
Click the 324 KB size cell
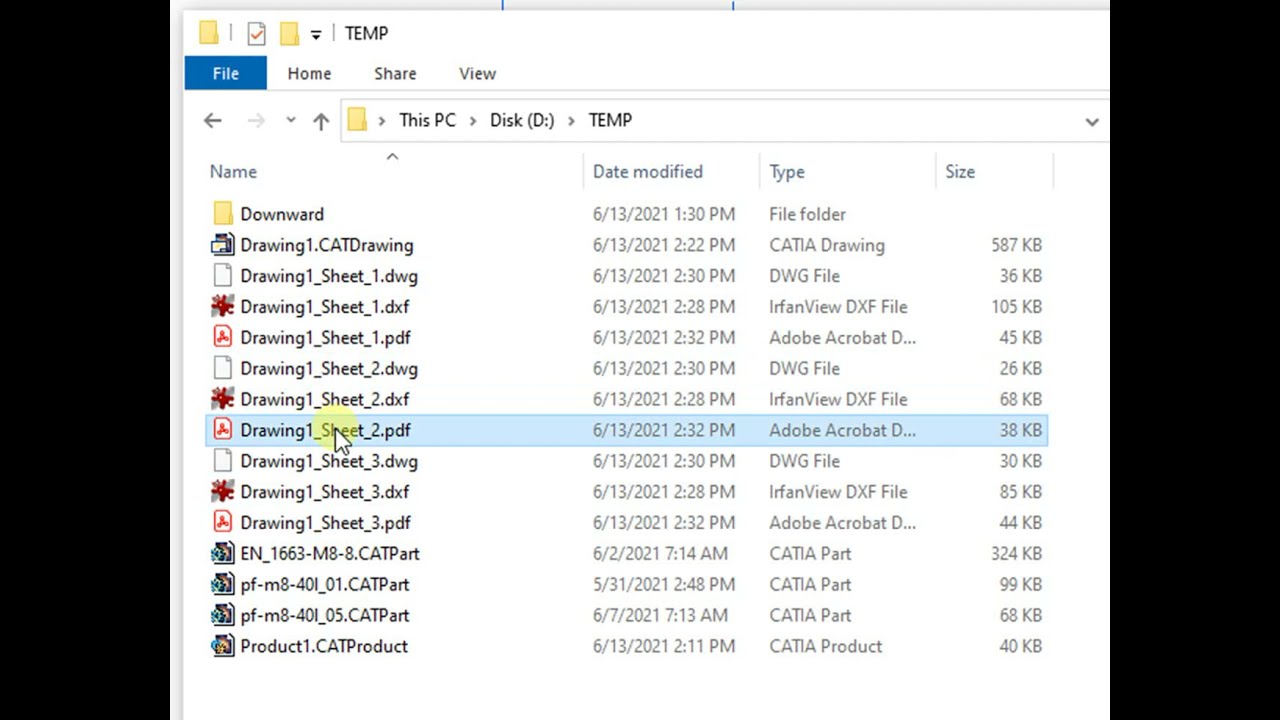click(x=1017, y=554)
